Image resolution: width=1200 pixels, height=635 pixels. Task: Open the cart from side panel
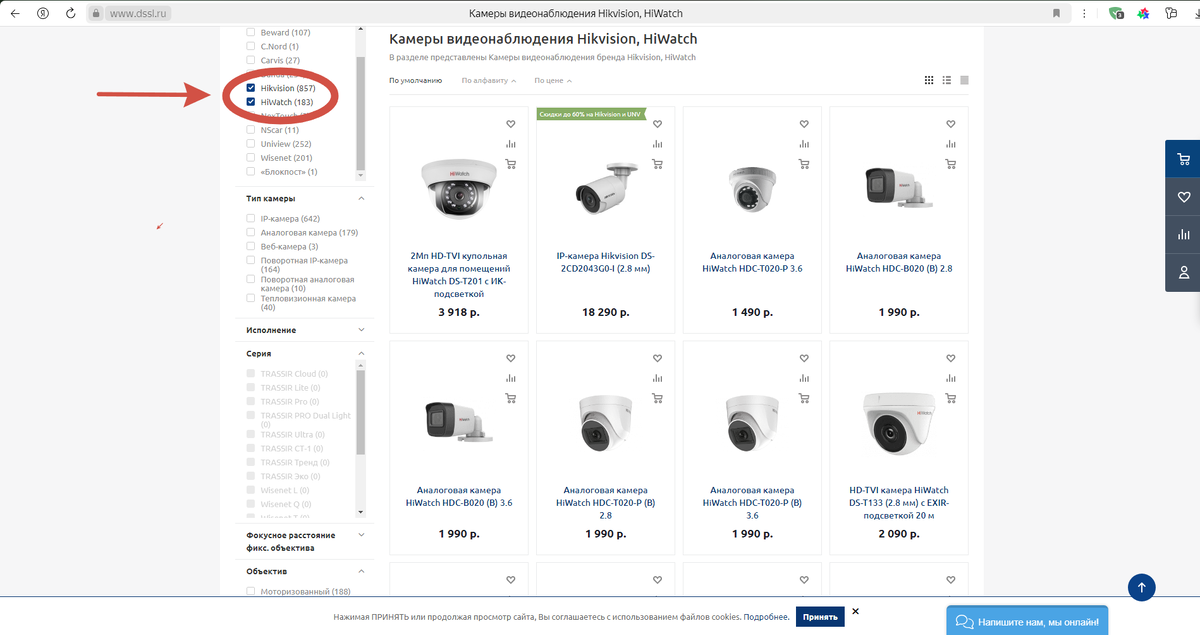tap(1184, 159)
